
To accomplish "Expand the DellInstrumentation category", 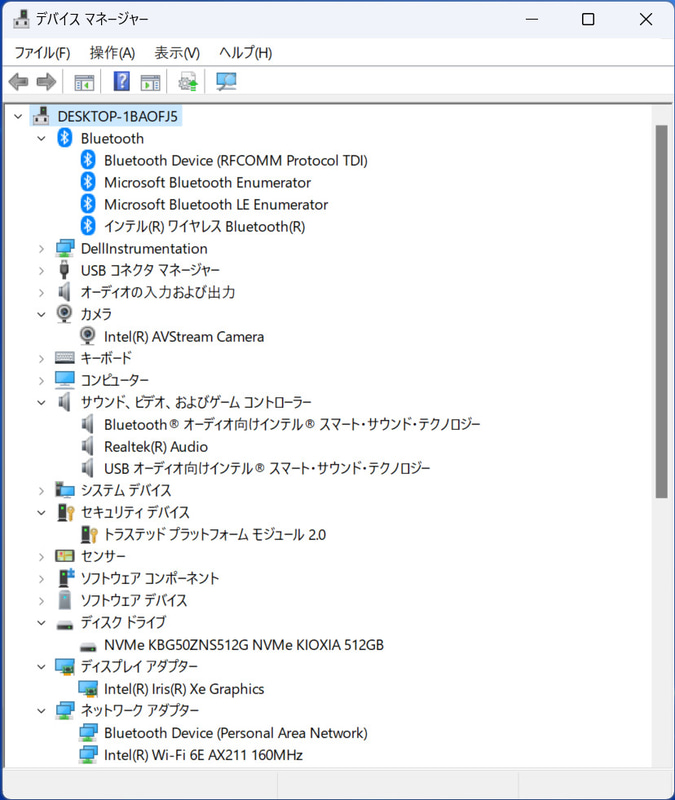I will coord(41,249).
